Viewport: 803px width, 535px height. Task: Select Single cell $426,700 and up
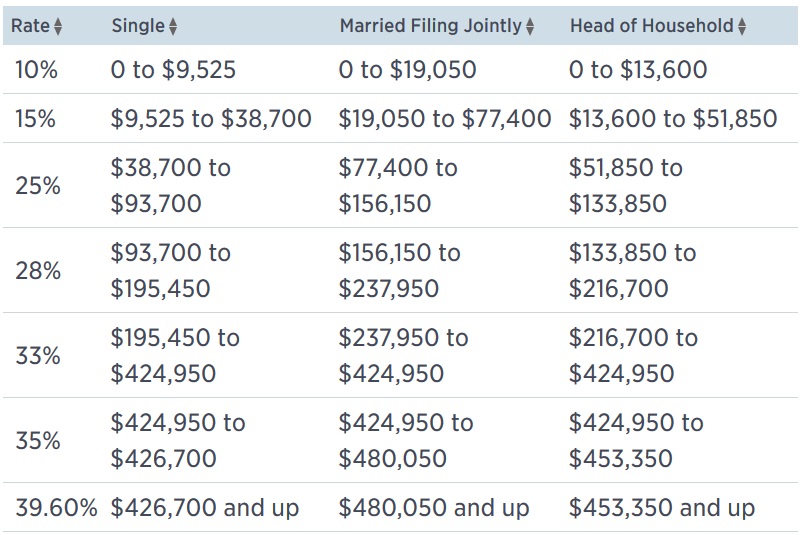tap(205, 508)
